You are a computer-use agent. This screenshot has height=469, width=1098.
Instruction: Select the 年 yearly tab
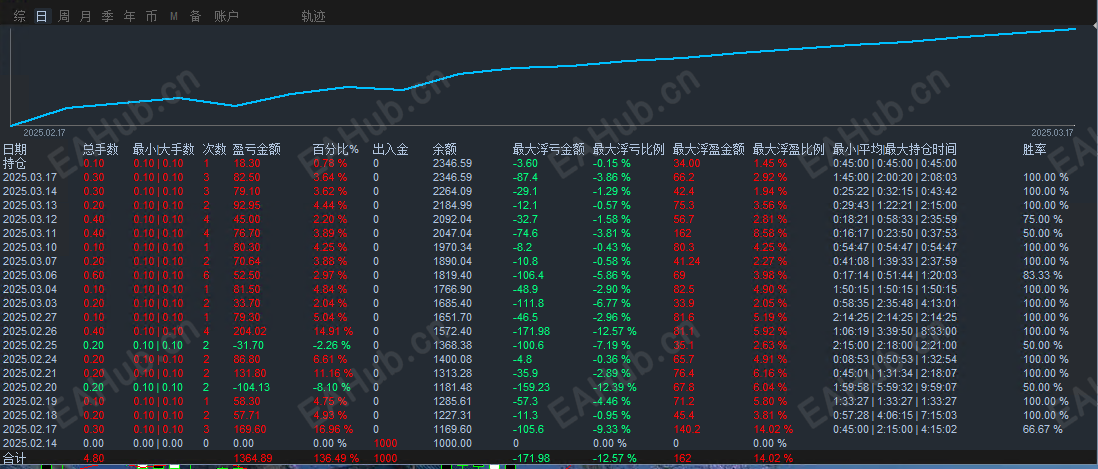(130, 16)
